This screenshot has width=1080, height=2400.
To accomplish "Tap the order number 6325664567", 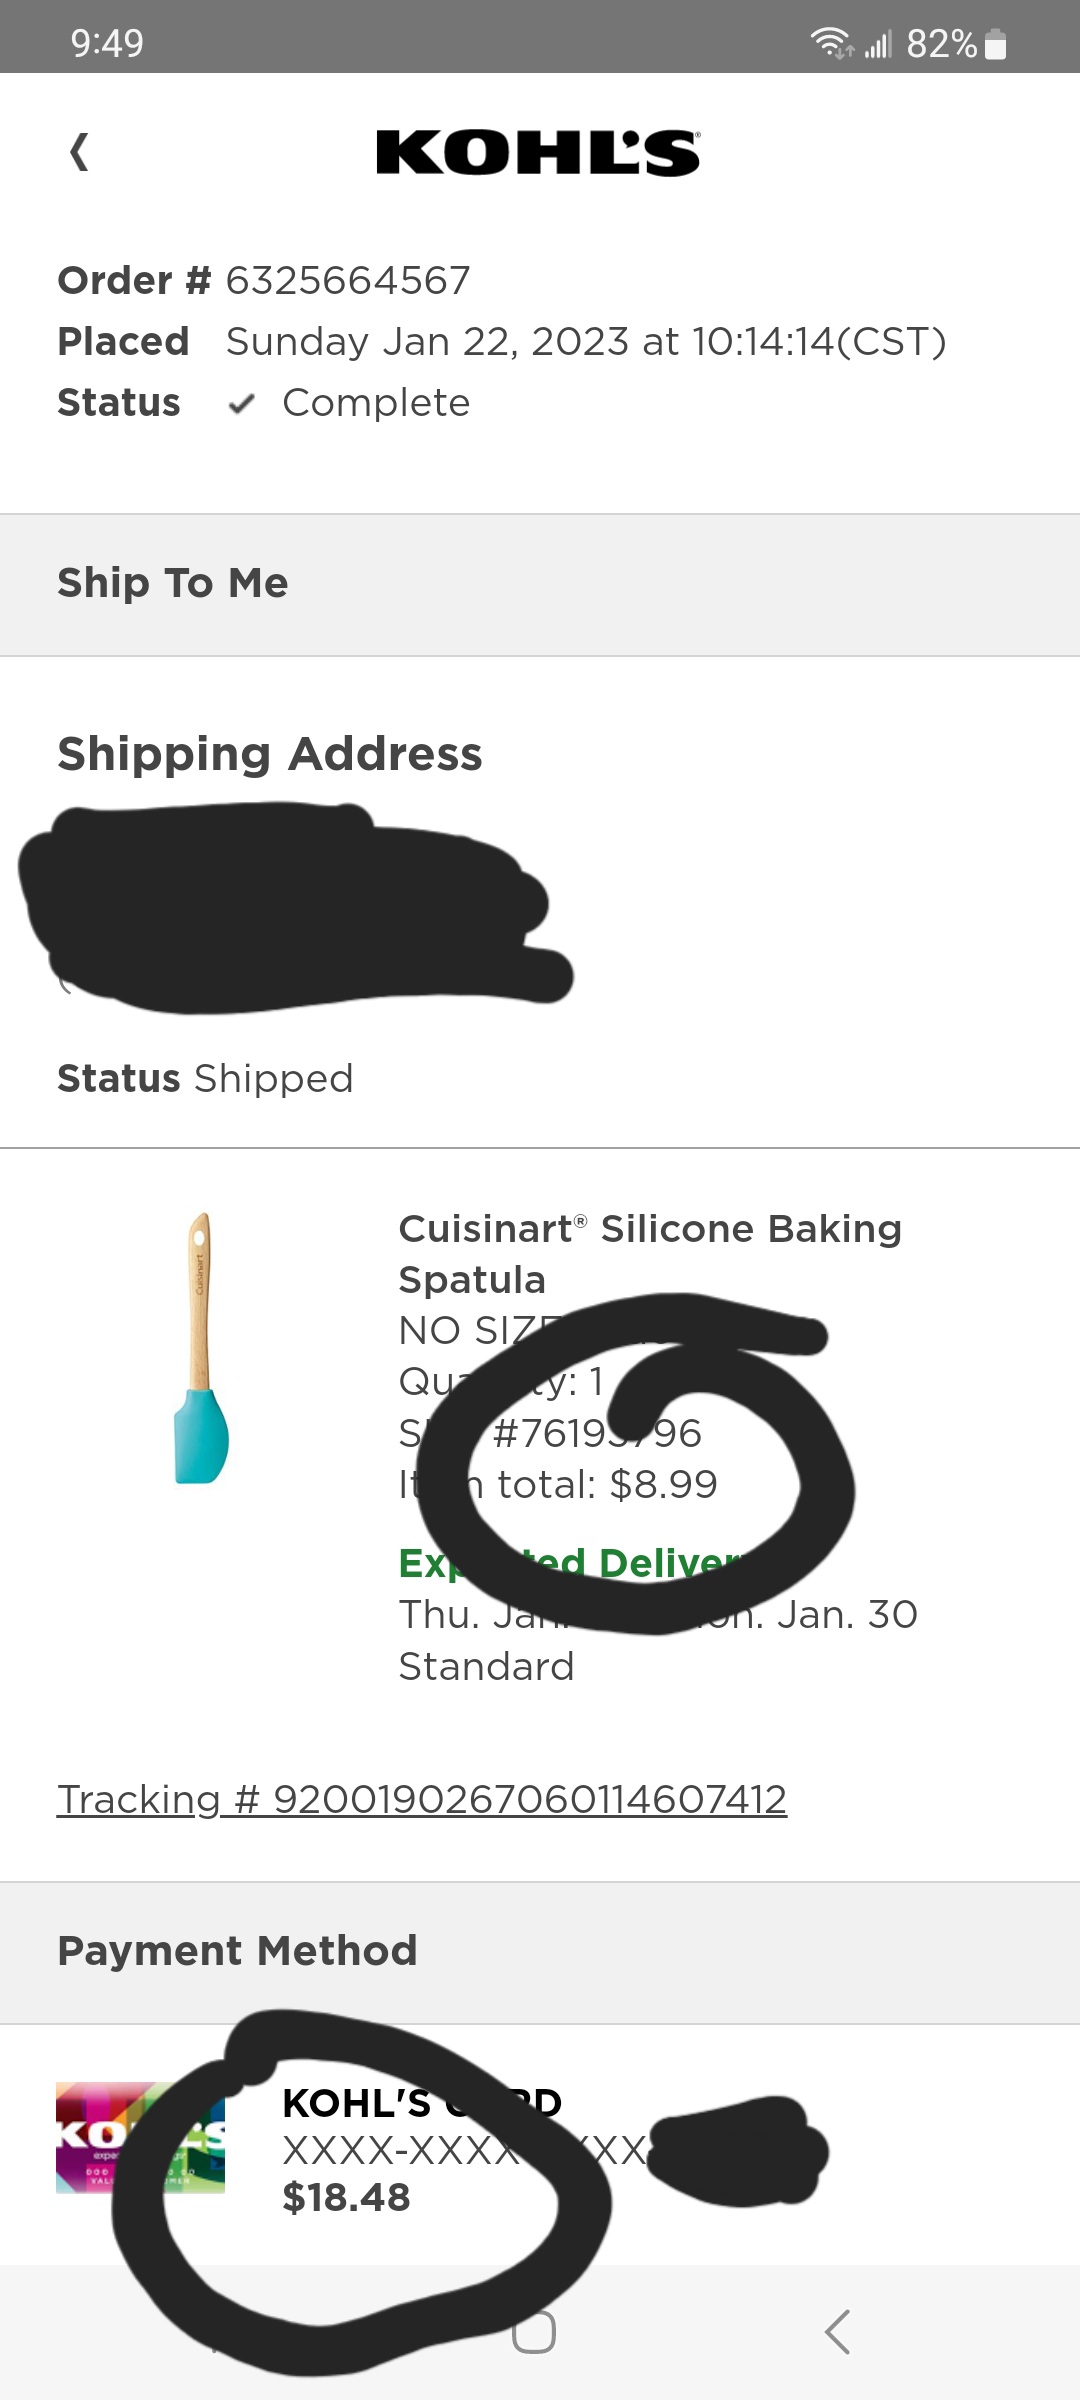I will pyautogui.click(x=348, y=281).
